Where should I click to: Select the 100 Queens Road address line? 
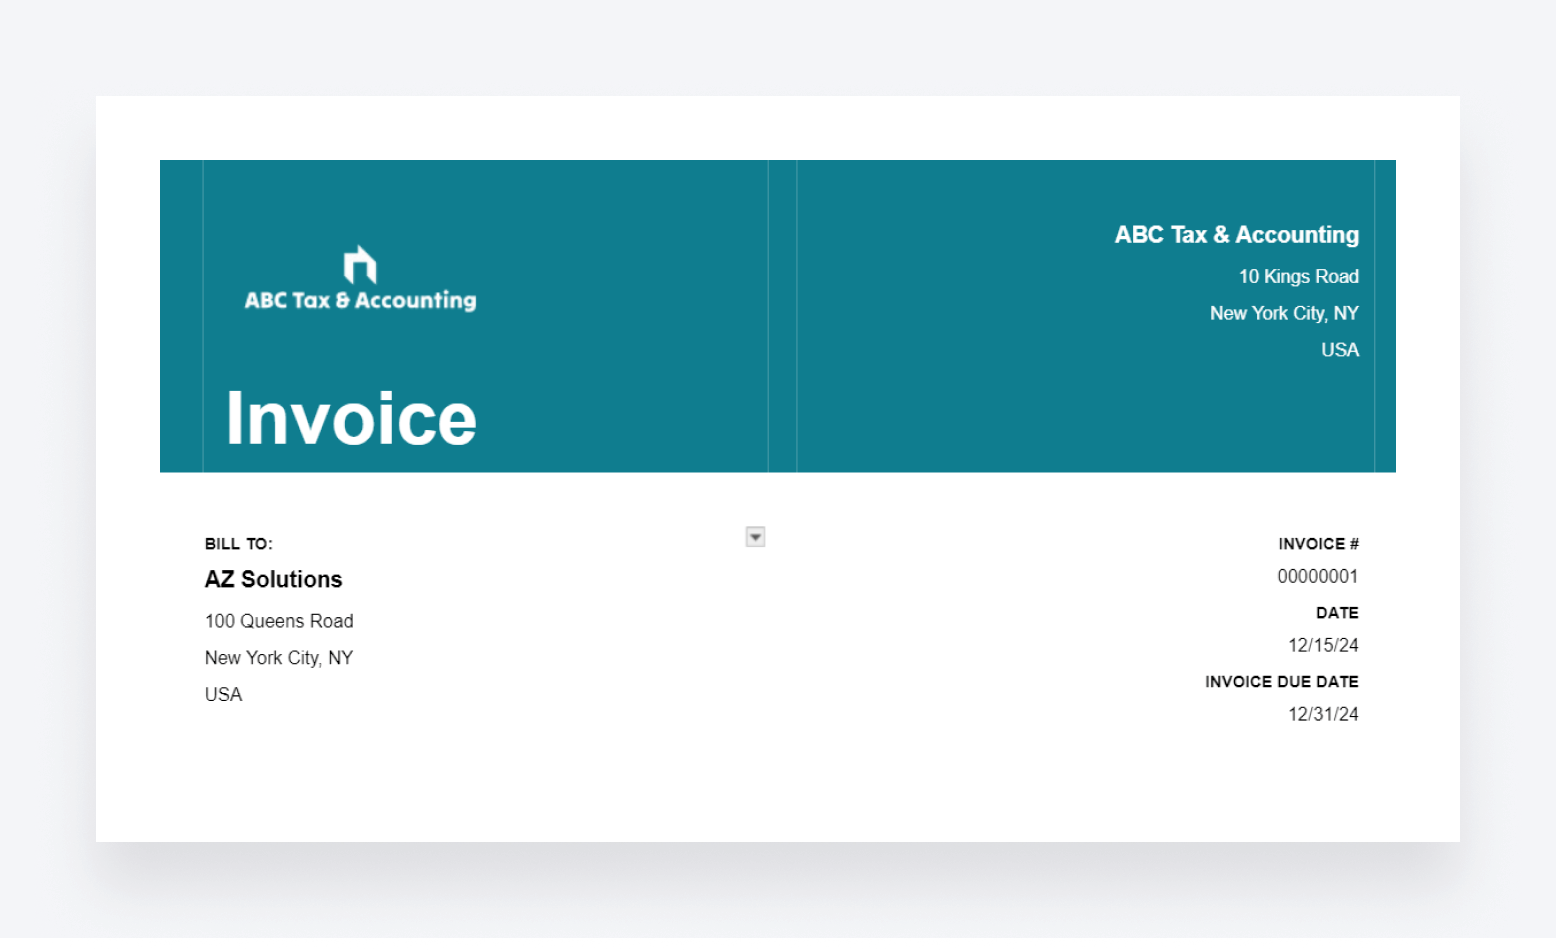[279, 621]
